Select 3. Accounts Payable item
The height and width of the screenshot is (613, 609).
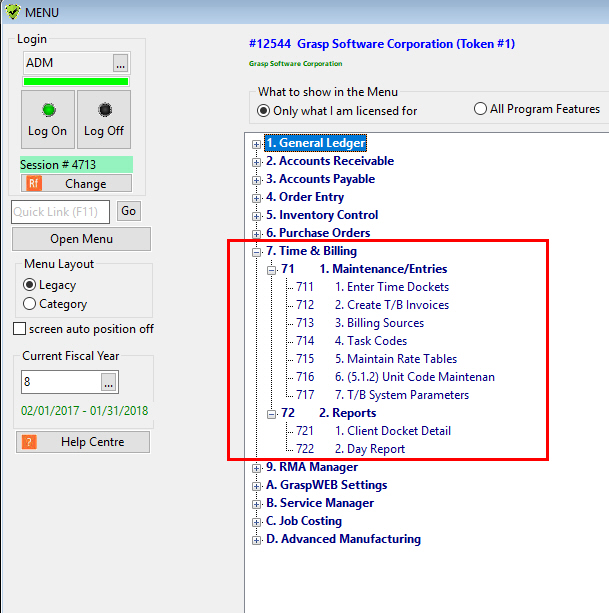pyautogui.click(x=321, y=179)
